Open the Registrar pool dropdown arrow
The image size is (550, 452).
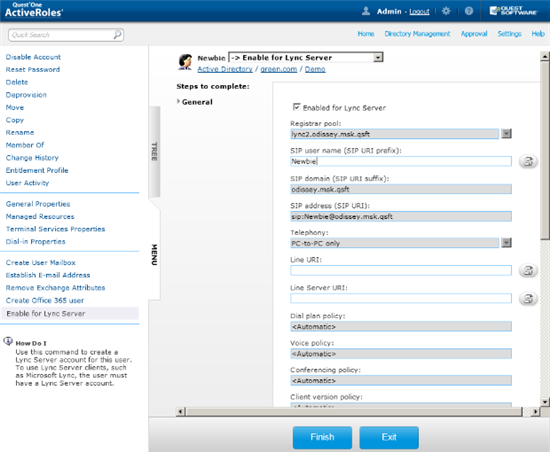pyautogui.click(x=506, y=134)
